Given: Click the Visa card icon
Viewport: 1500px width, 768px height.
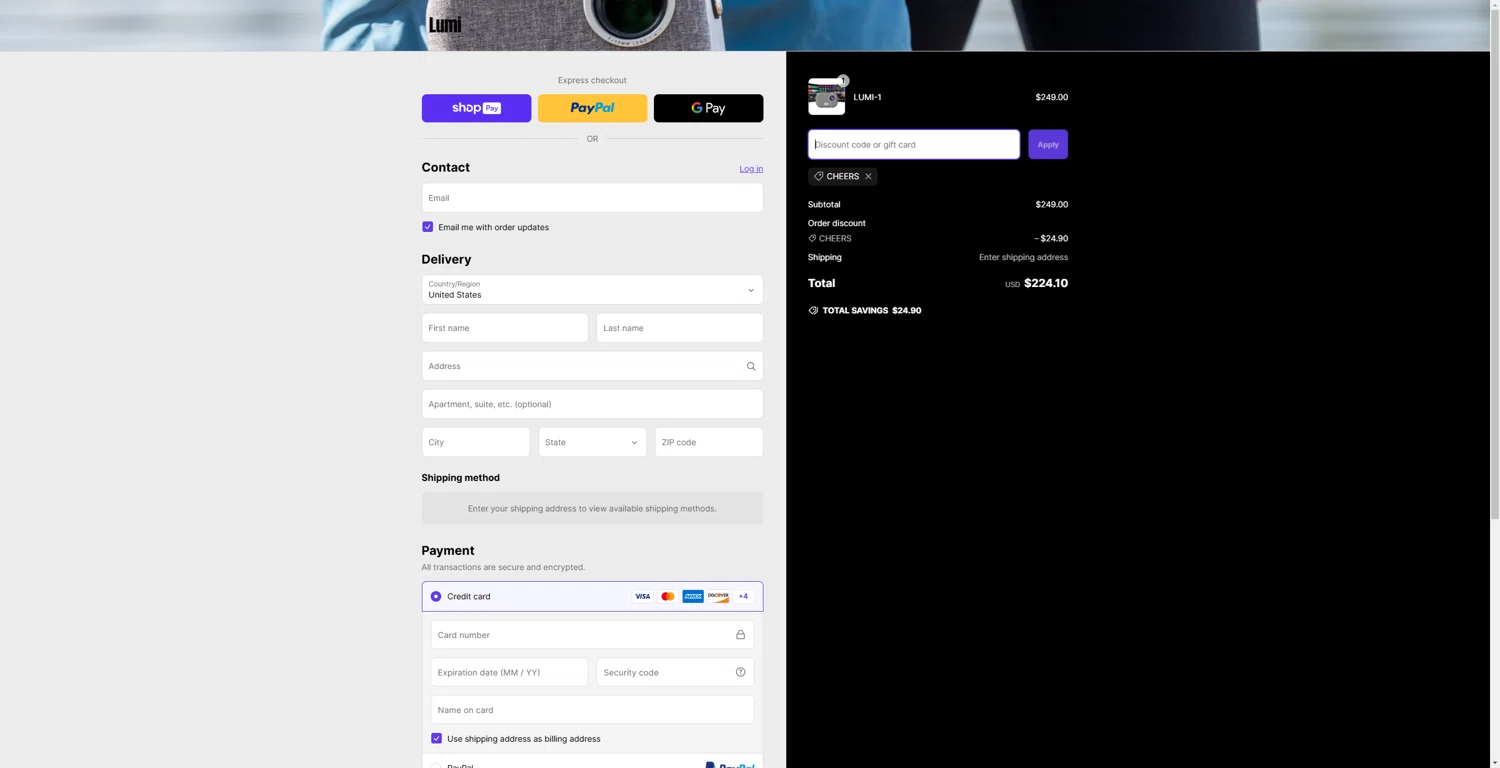Looking at the screenshot, I should tap(642, 596).
